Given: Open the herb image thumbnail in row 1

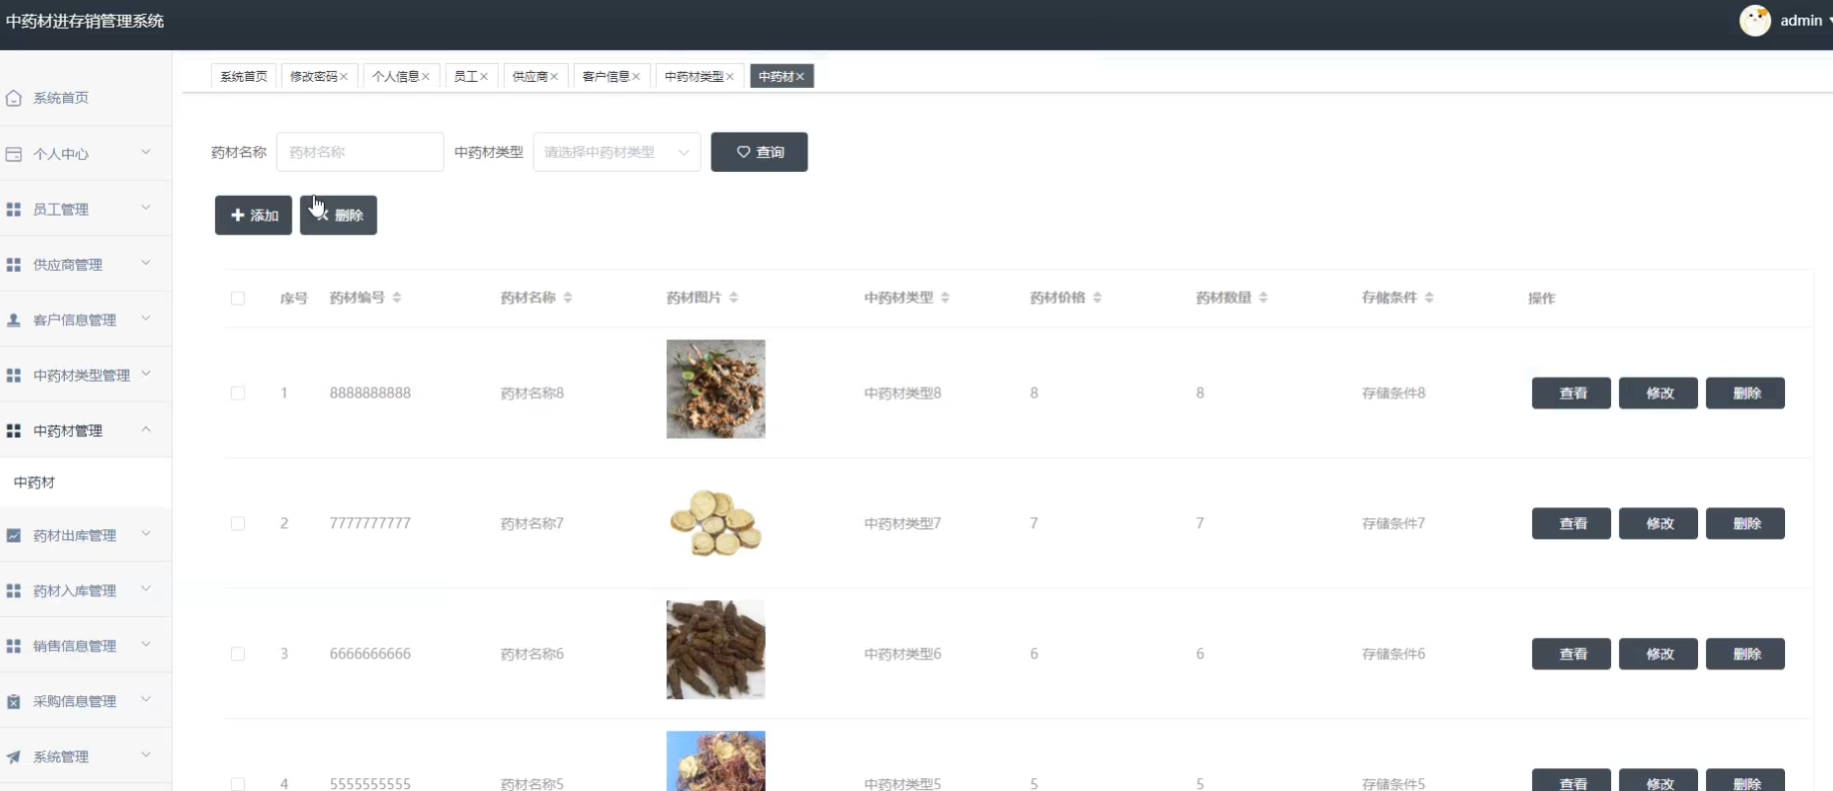Looking at the screenshot, I should [716, 389].
